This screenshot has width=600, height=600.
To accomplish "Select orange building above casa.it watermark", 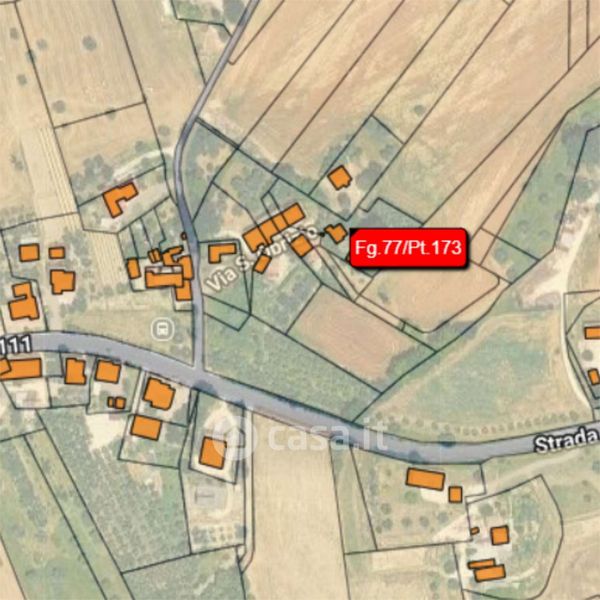I will coord(213,453).
